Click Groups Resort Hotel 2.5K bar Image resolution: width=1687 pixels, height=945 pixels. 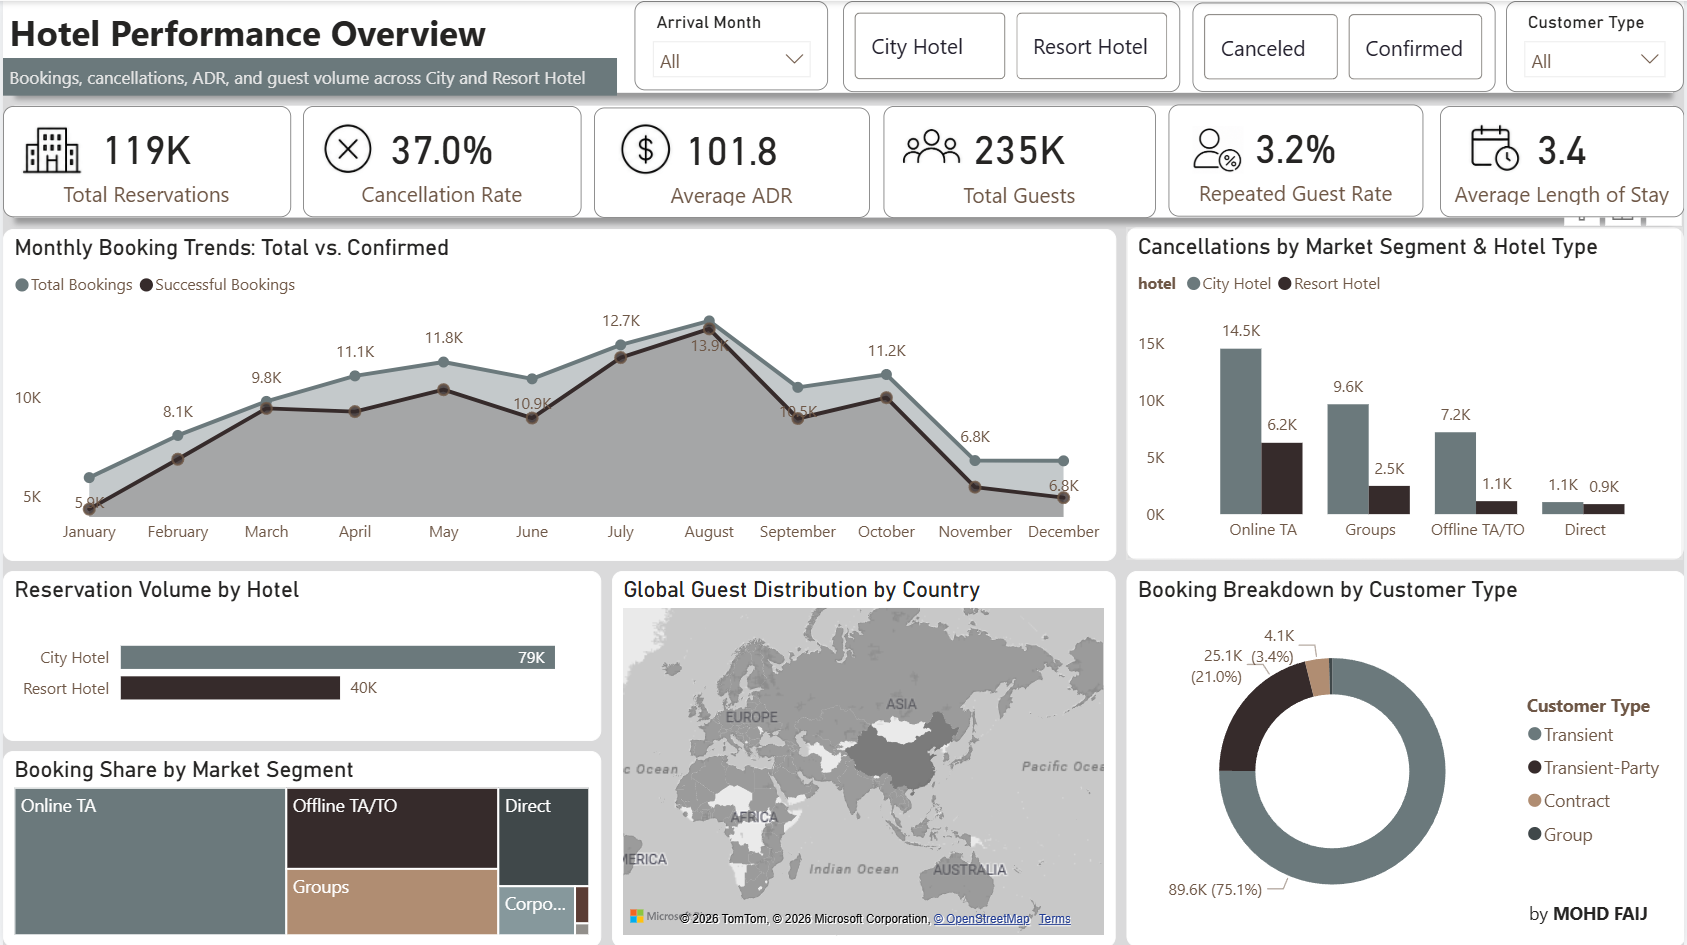click(1389, 500)
